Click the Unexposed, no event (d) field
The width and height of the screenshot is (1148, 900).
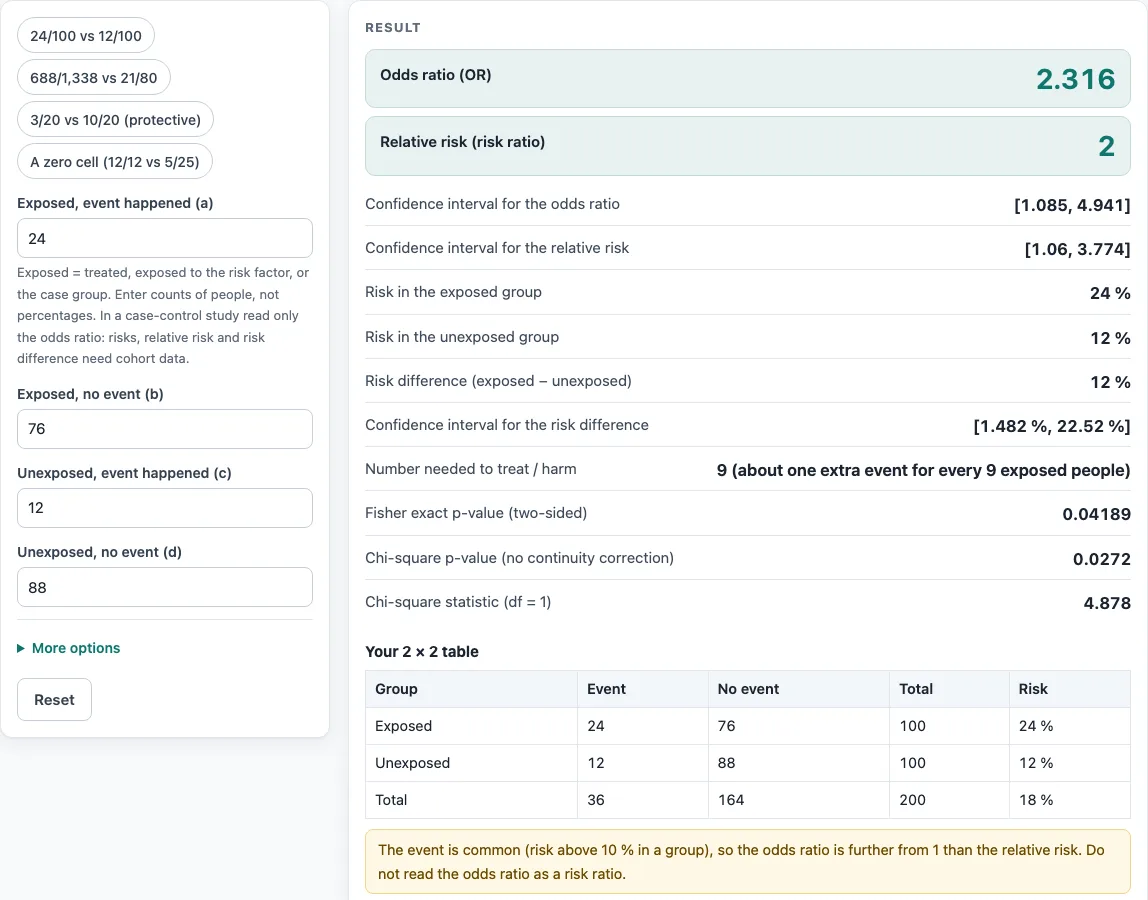165,587
